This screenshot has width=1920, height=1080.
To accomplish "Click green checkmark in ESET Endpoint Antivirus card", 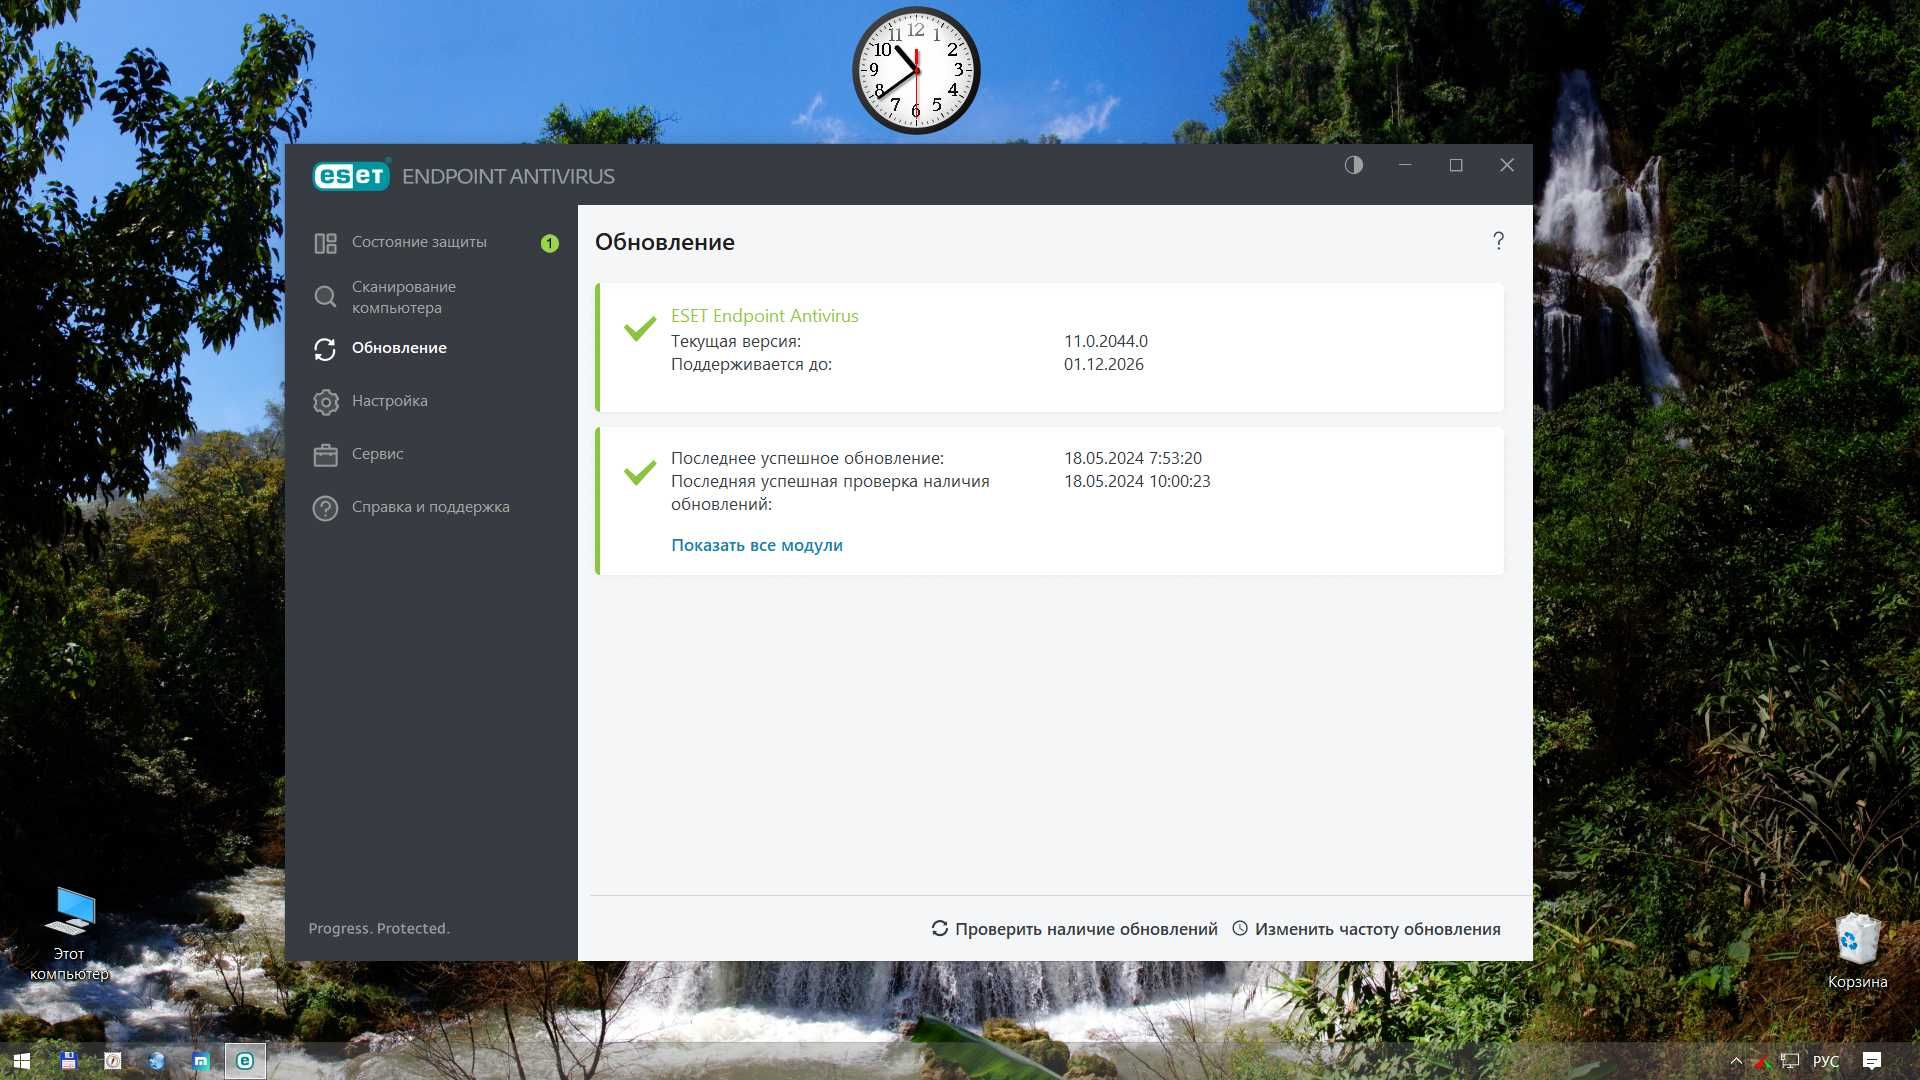I will tap(640, 328).
